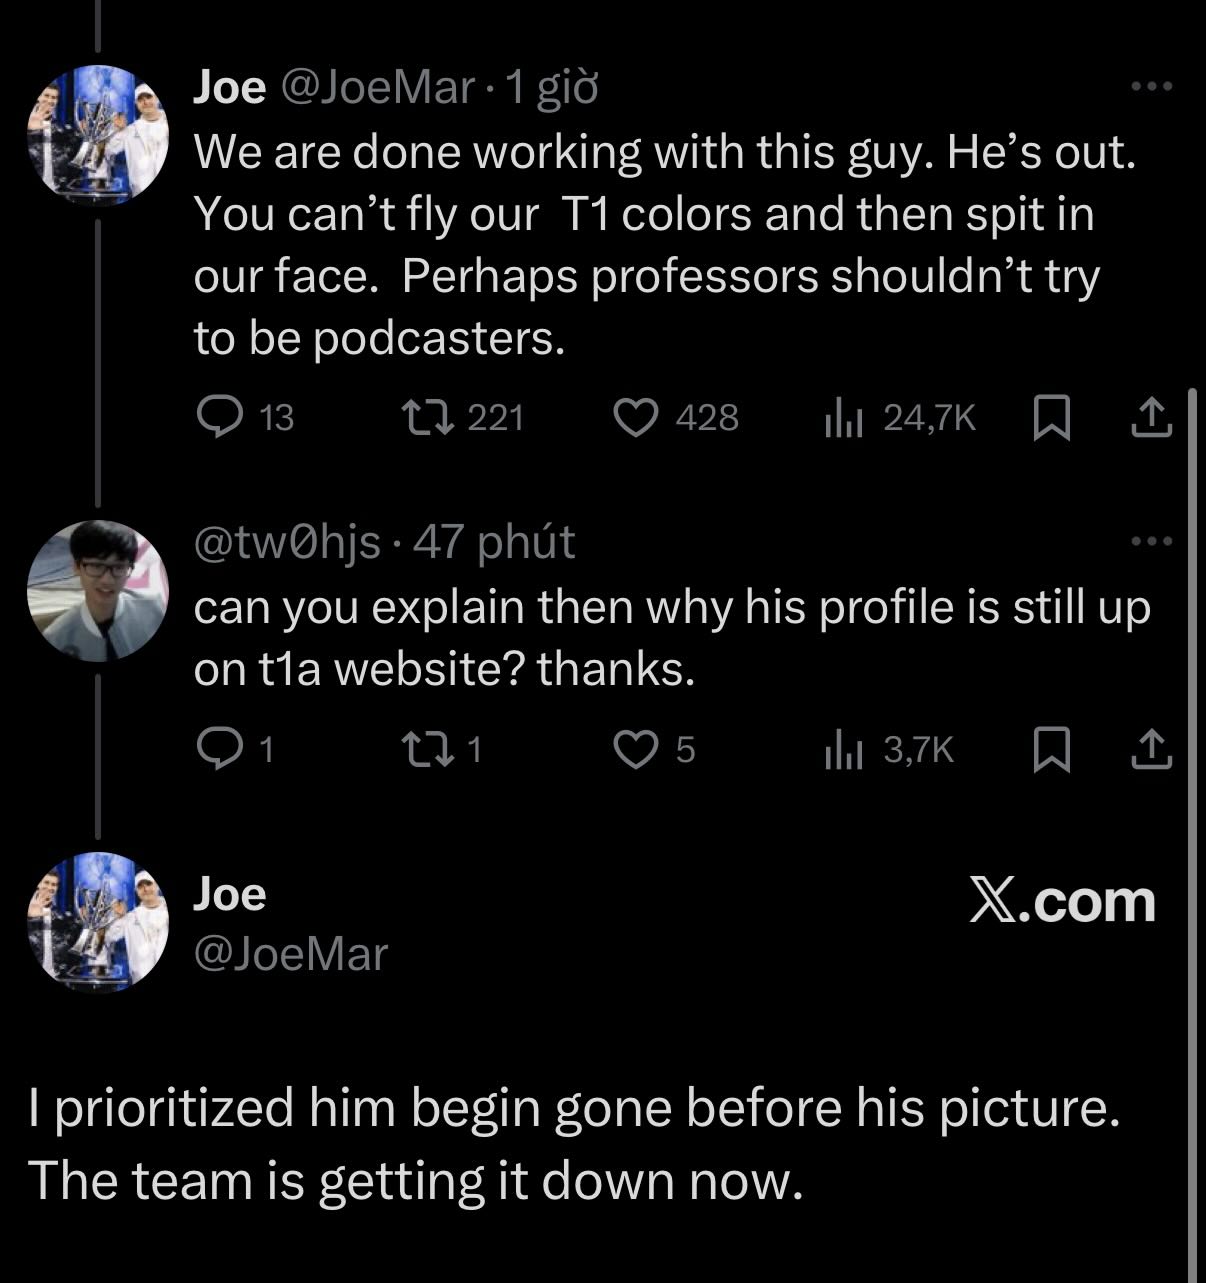Image resolution: width=1206 pixels, height=1283 pixels.
Task: Click the X.com logo text
Action: click(x=1062, y=901)
